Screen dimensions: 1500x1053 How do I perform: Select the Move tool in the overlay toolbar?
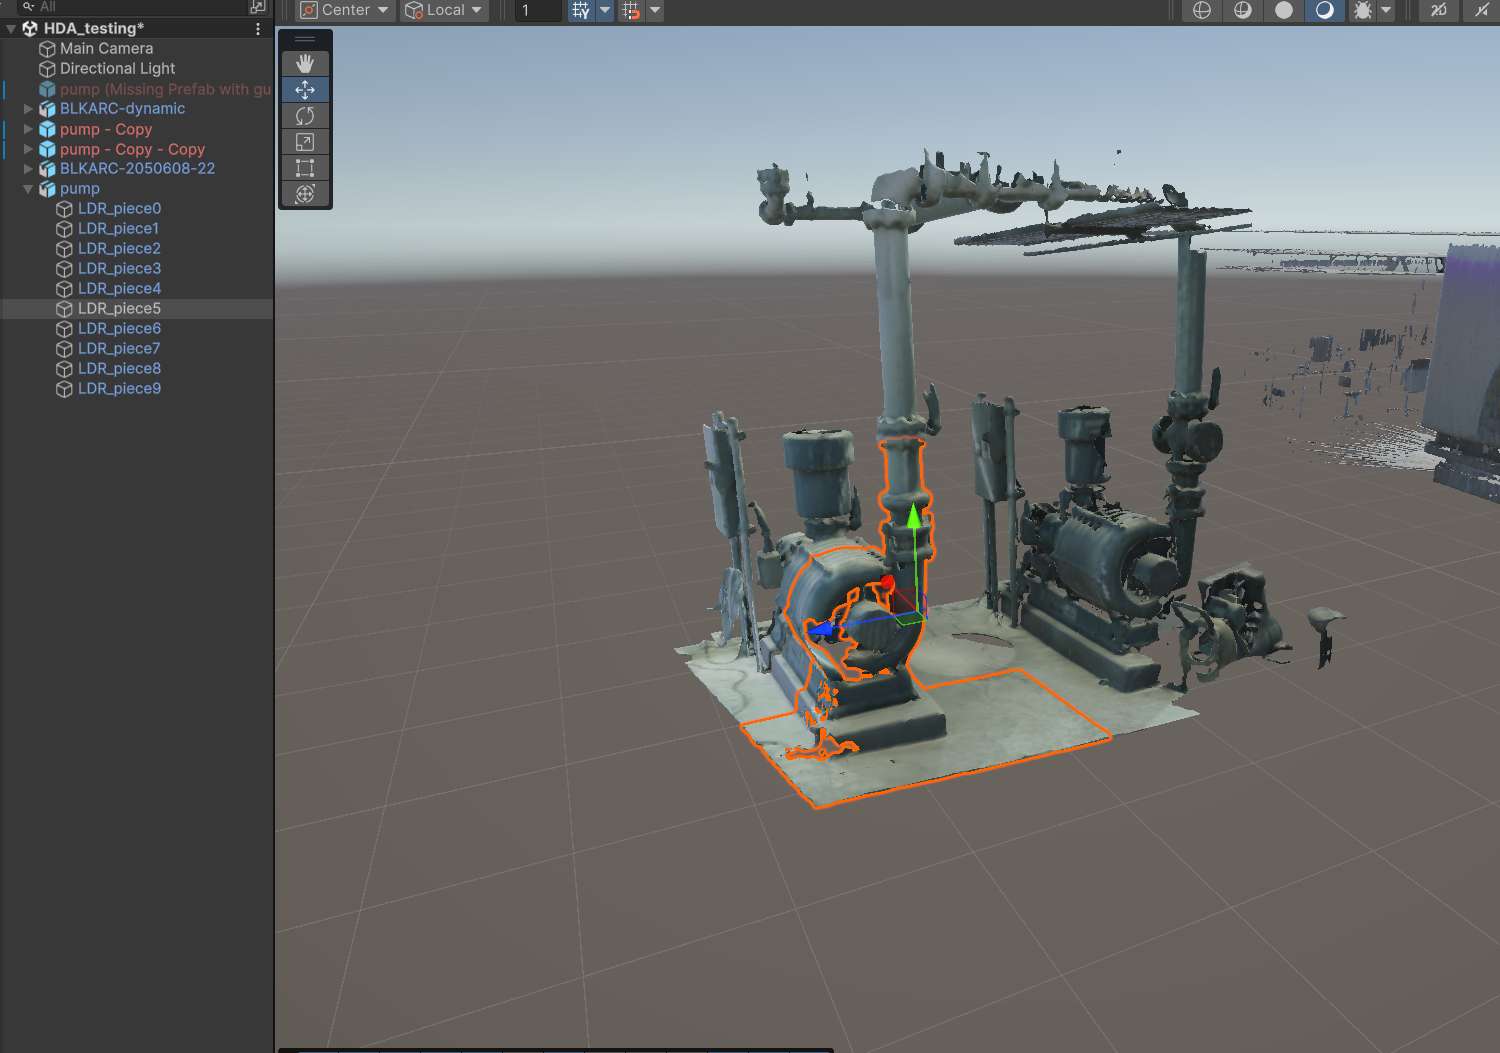pos(305,89)
